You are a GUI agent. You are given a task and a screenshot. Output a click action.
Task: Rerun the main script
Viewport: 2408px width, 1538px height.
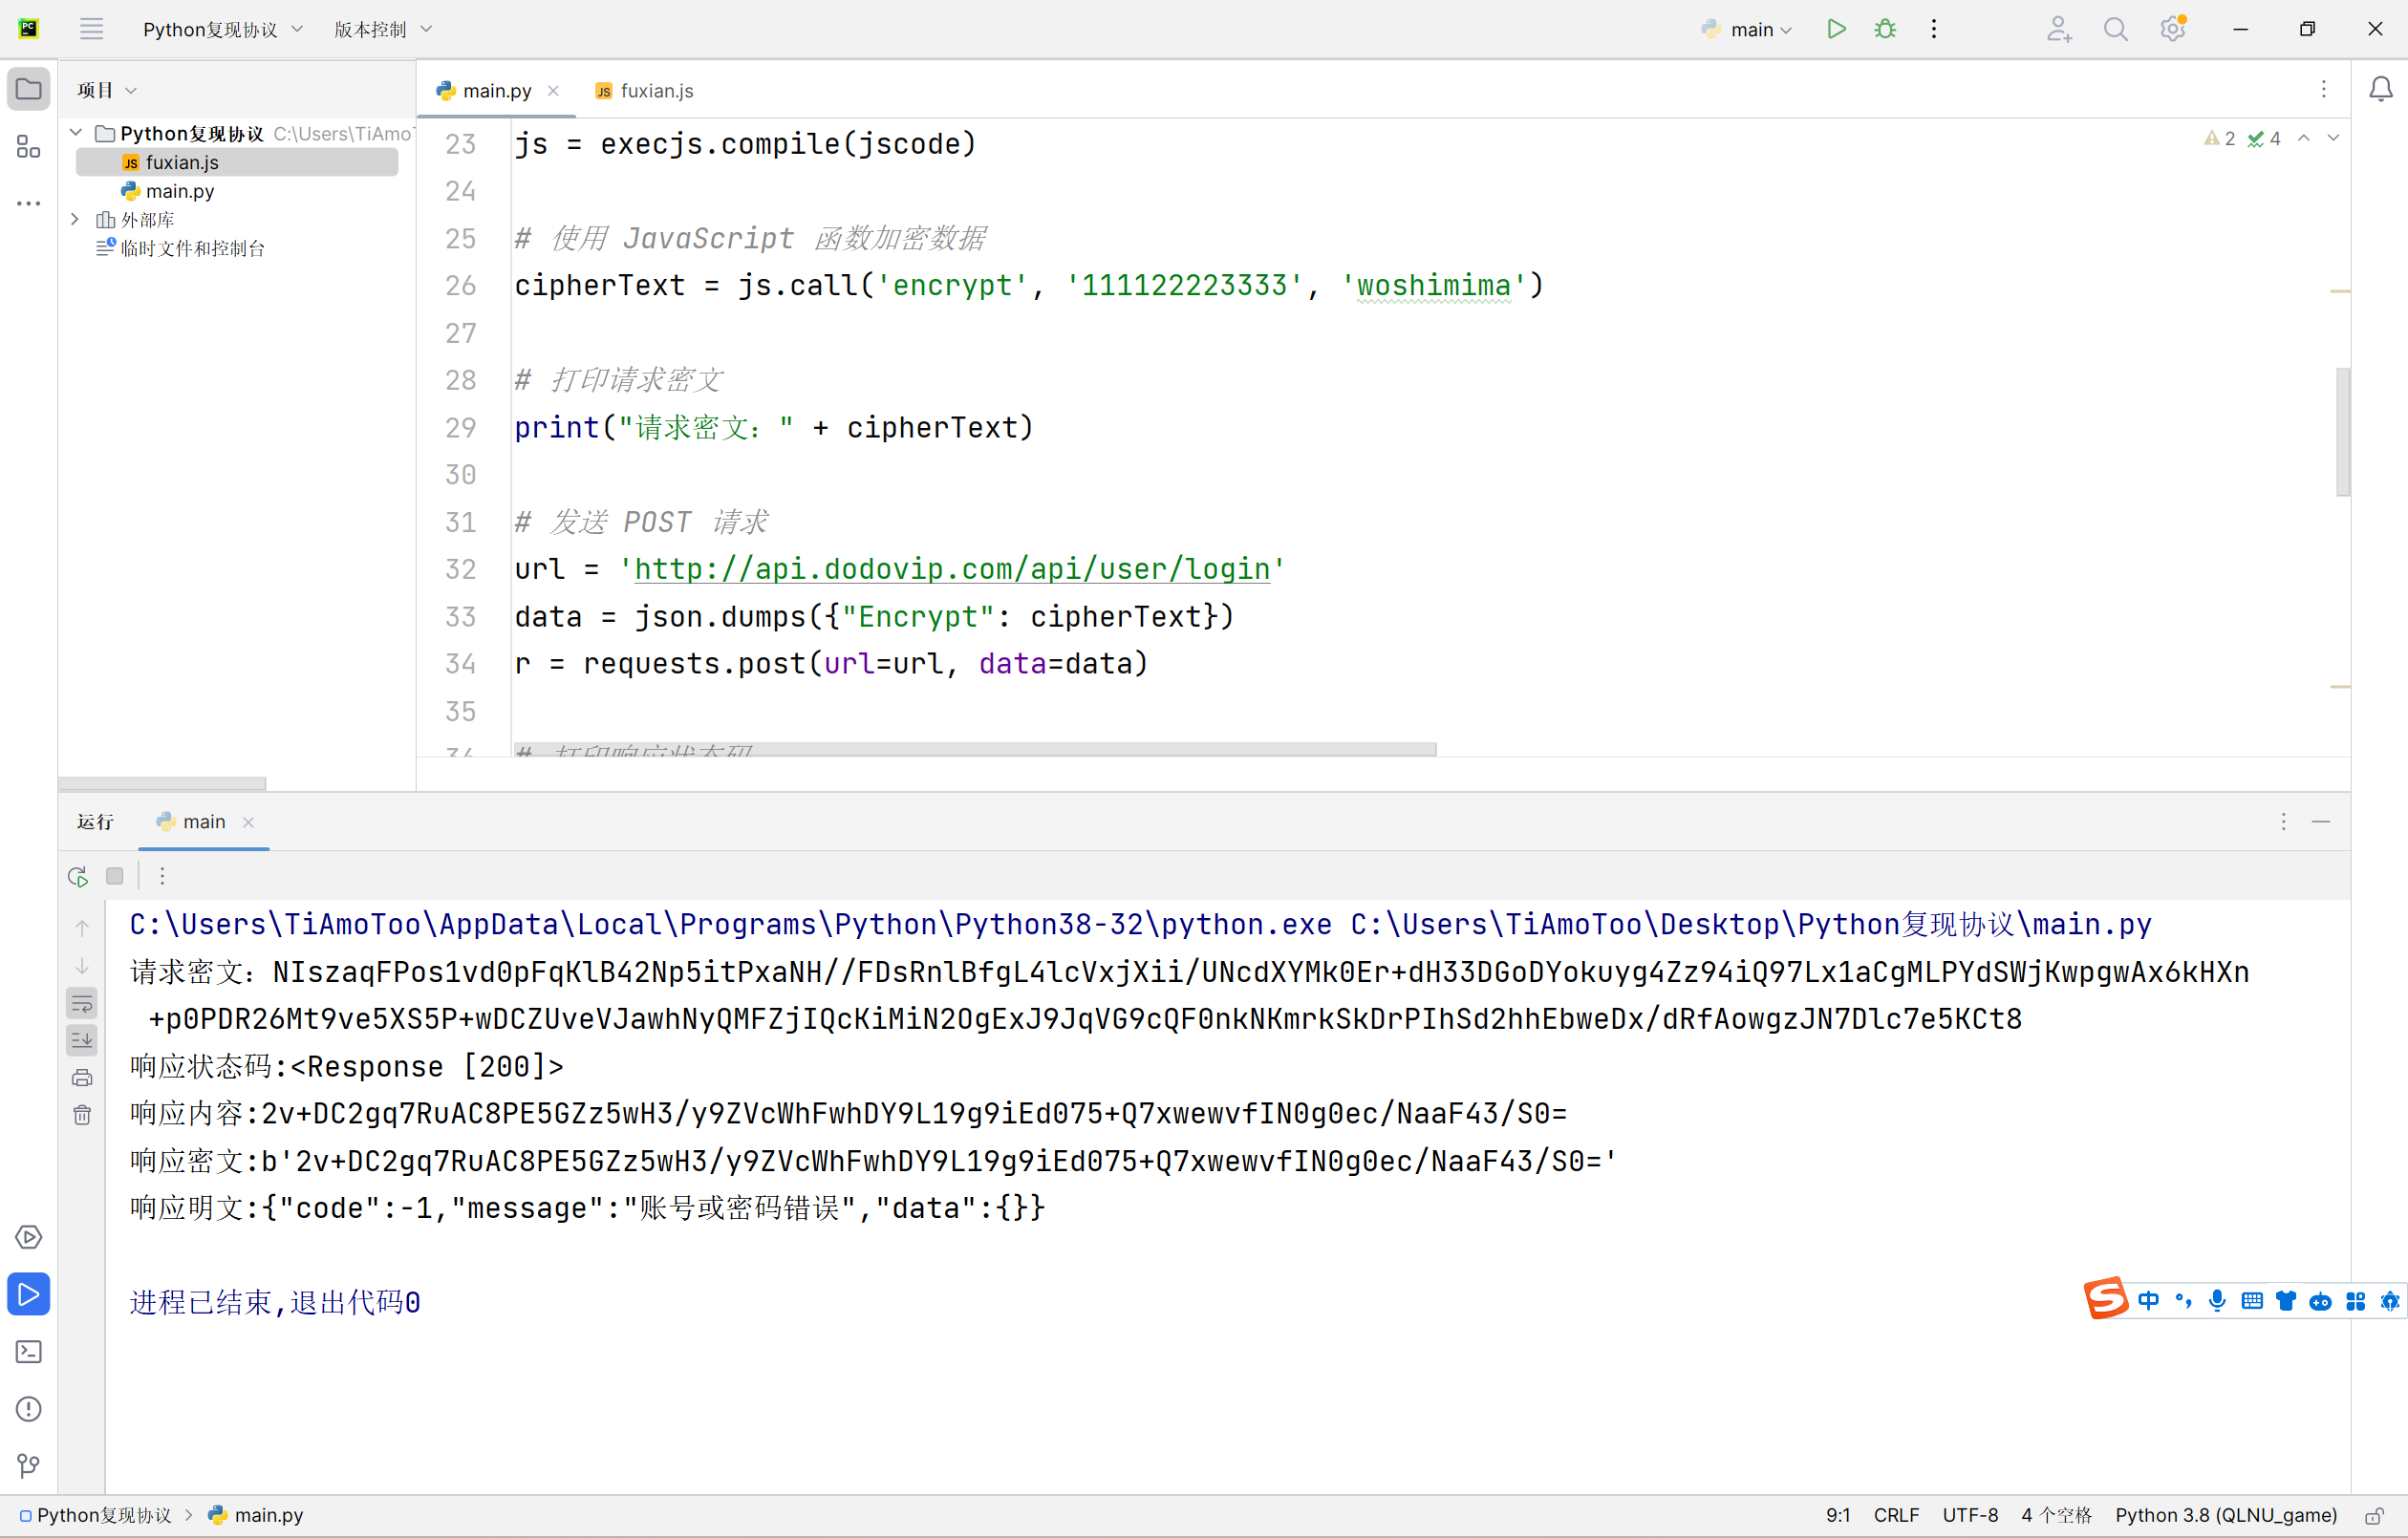78,876
